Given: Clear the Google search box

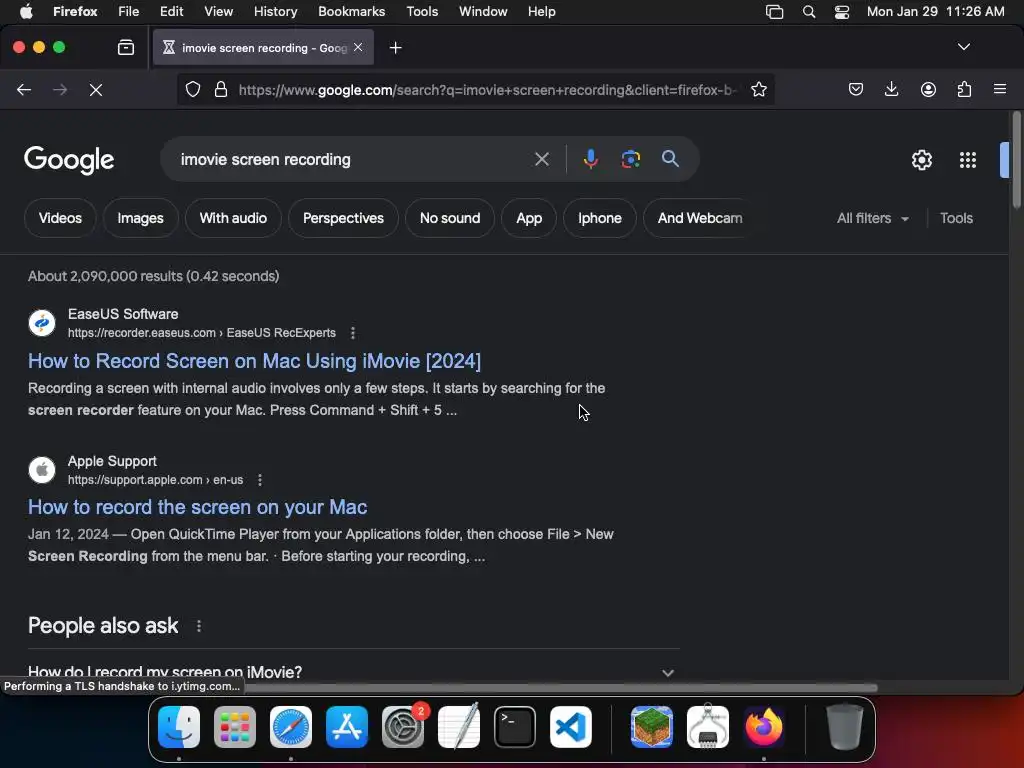Looking at the screenshot, I should pos(541,159).
